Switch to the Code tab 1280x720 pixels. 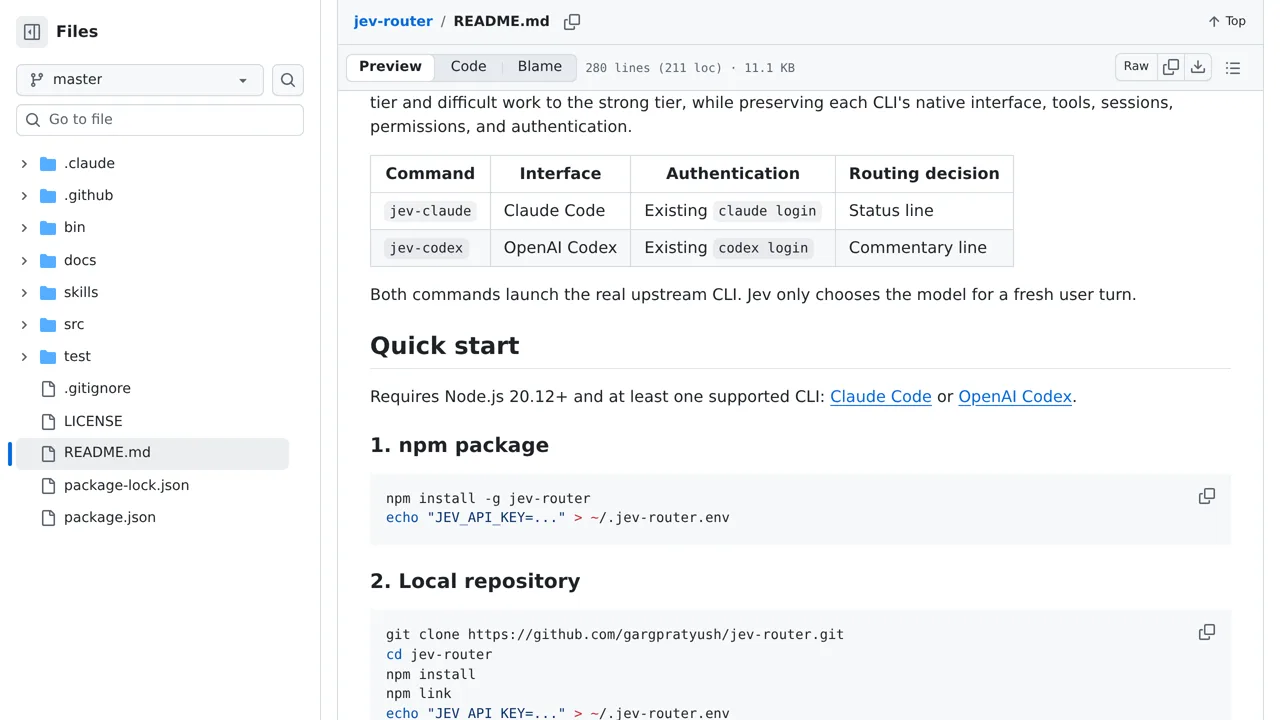[x=468, y=67]
